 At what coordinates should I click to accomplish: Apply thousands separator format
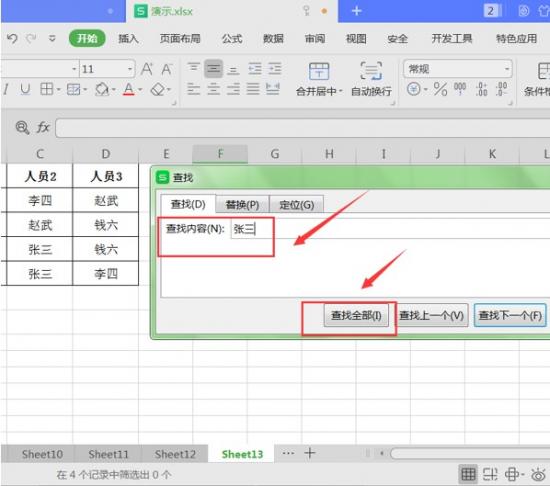coord(460,89)
